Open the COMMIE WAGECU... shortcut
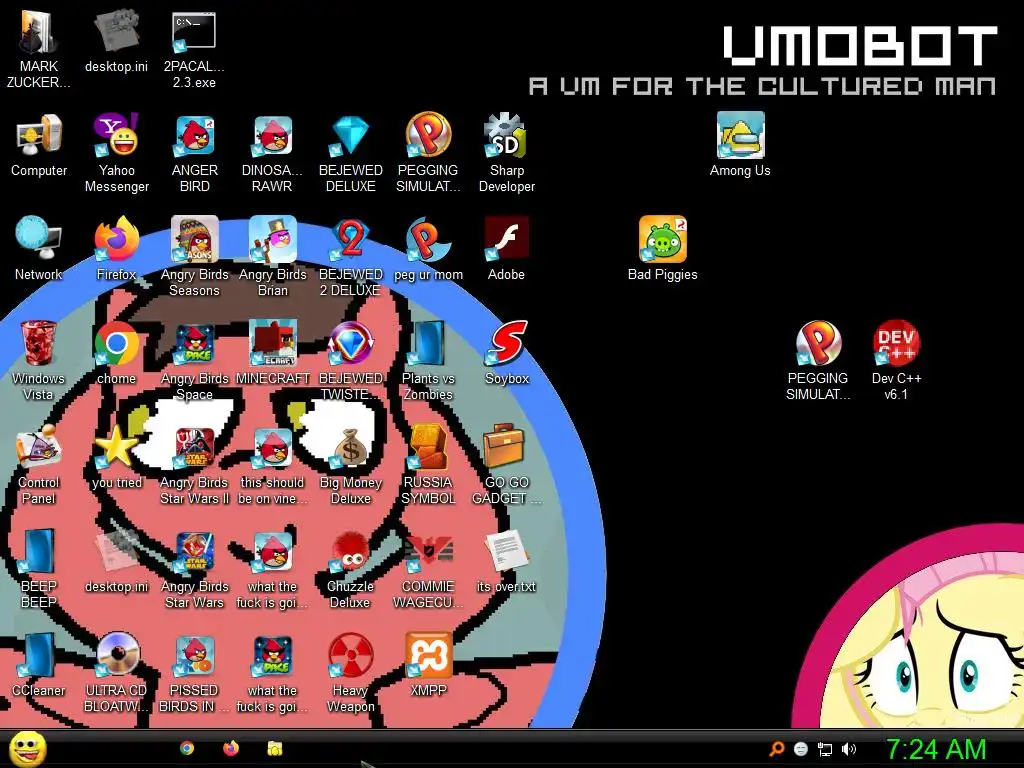Viewport: 1024px width, 768px height. (428, 551)
